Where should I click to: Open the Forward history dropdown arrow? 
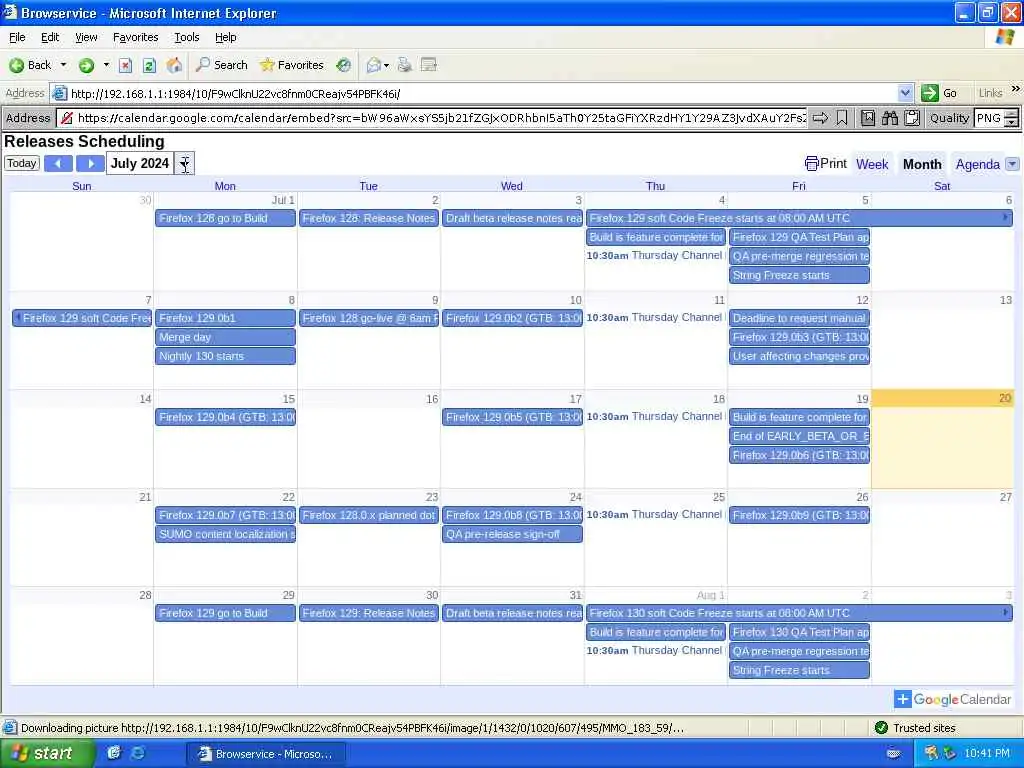106,65
